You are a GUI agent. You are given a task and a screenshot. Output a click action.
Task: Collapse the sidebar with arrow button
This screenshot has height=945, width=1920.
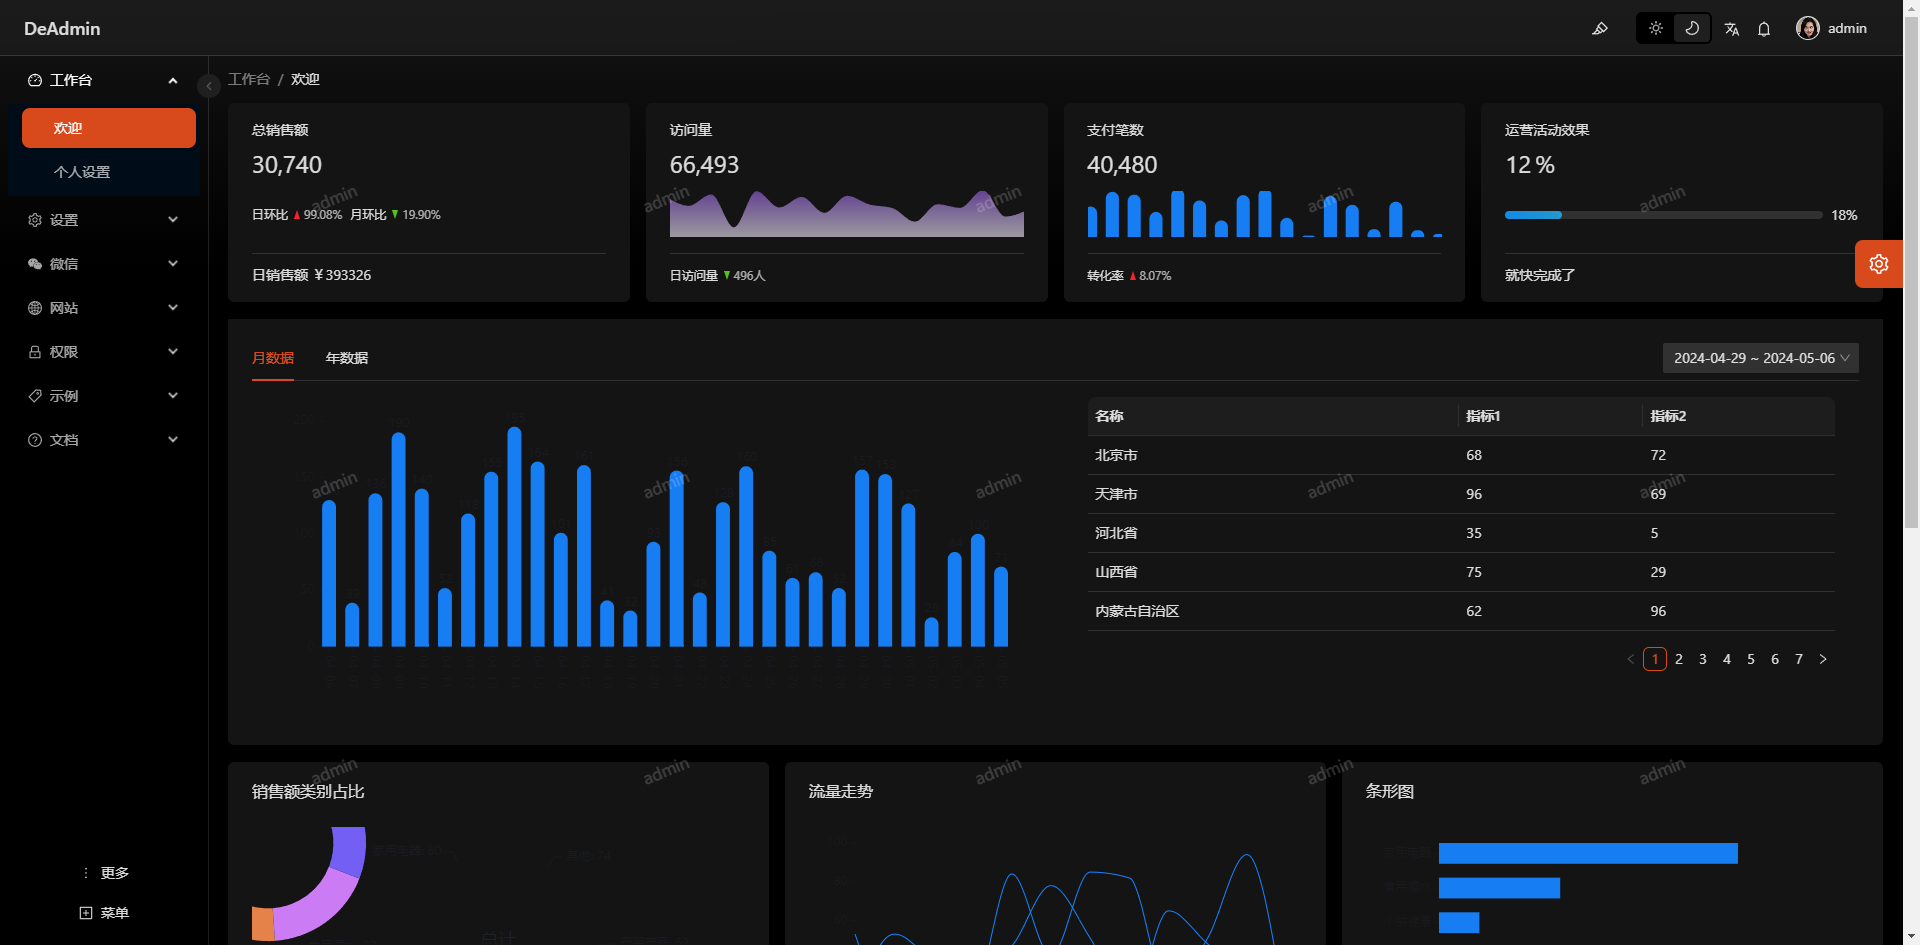pyautogui.click(x=209, y=86)
